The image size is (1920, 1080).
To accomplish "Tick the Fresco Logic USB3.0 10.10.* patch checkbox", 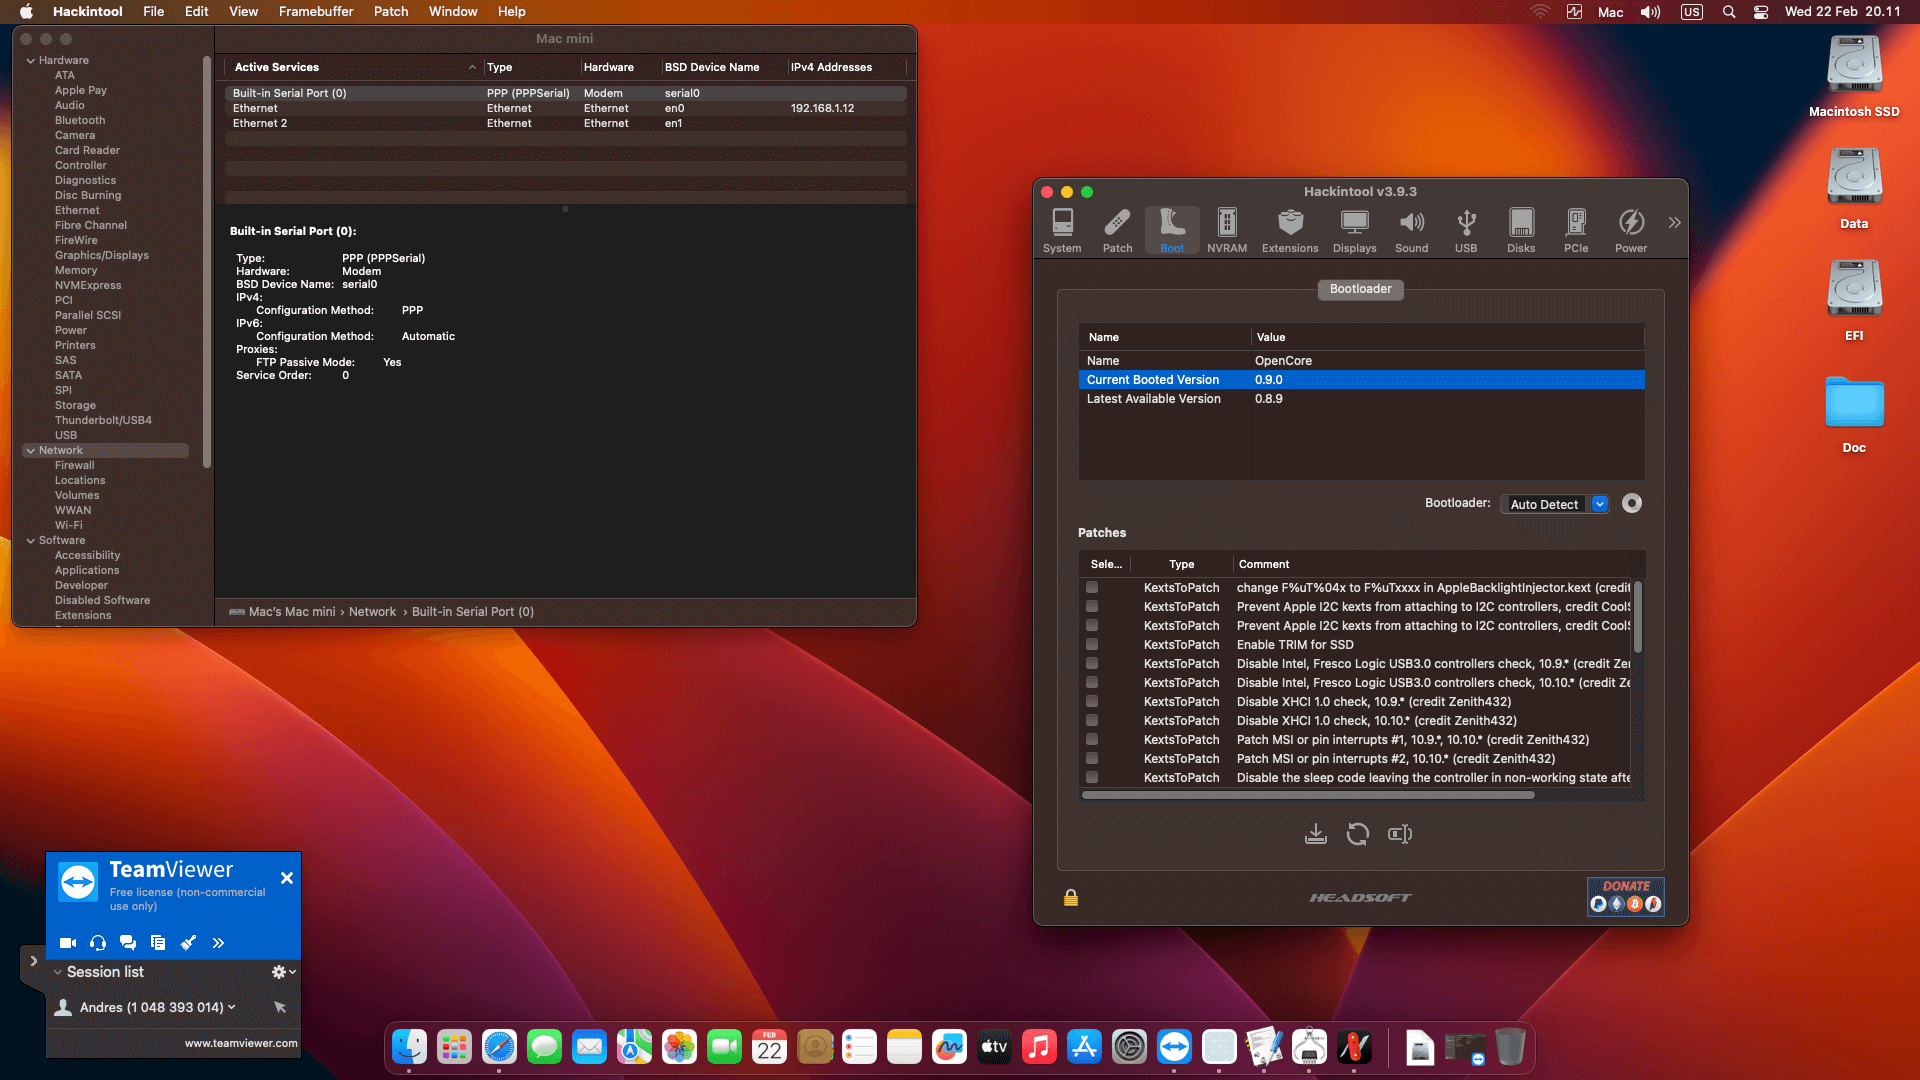I will point(1092,683).
